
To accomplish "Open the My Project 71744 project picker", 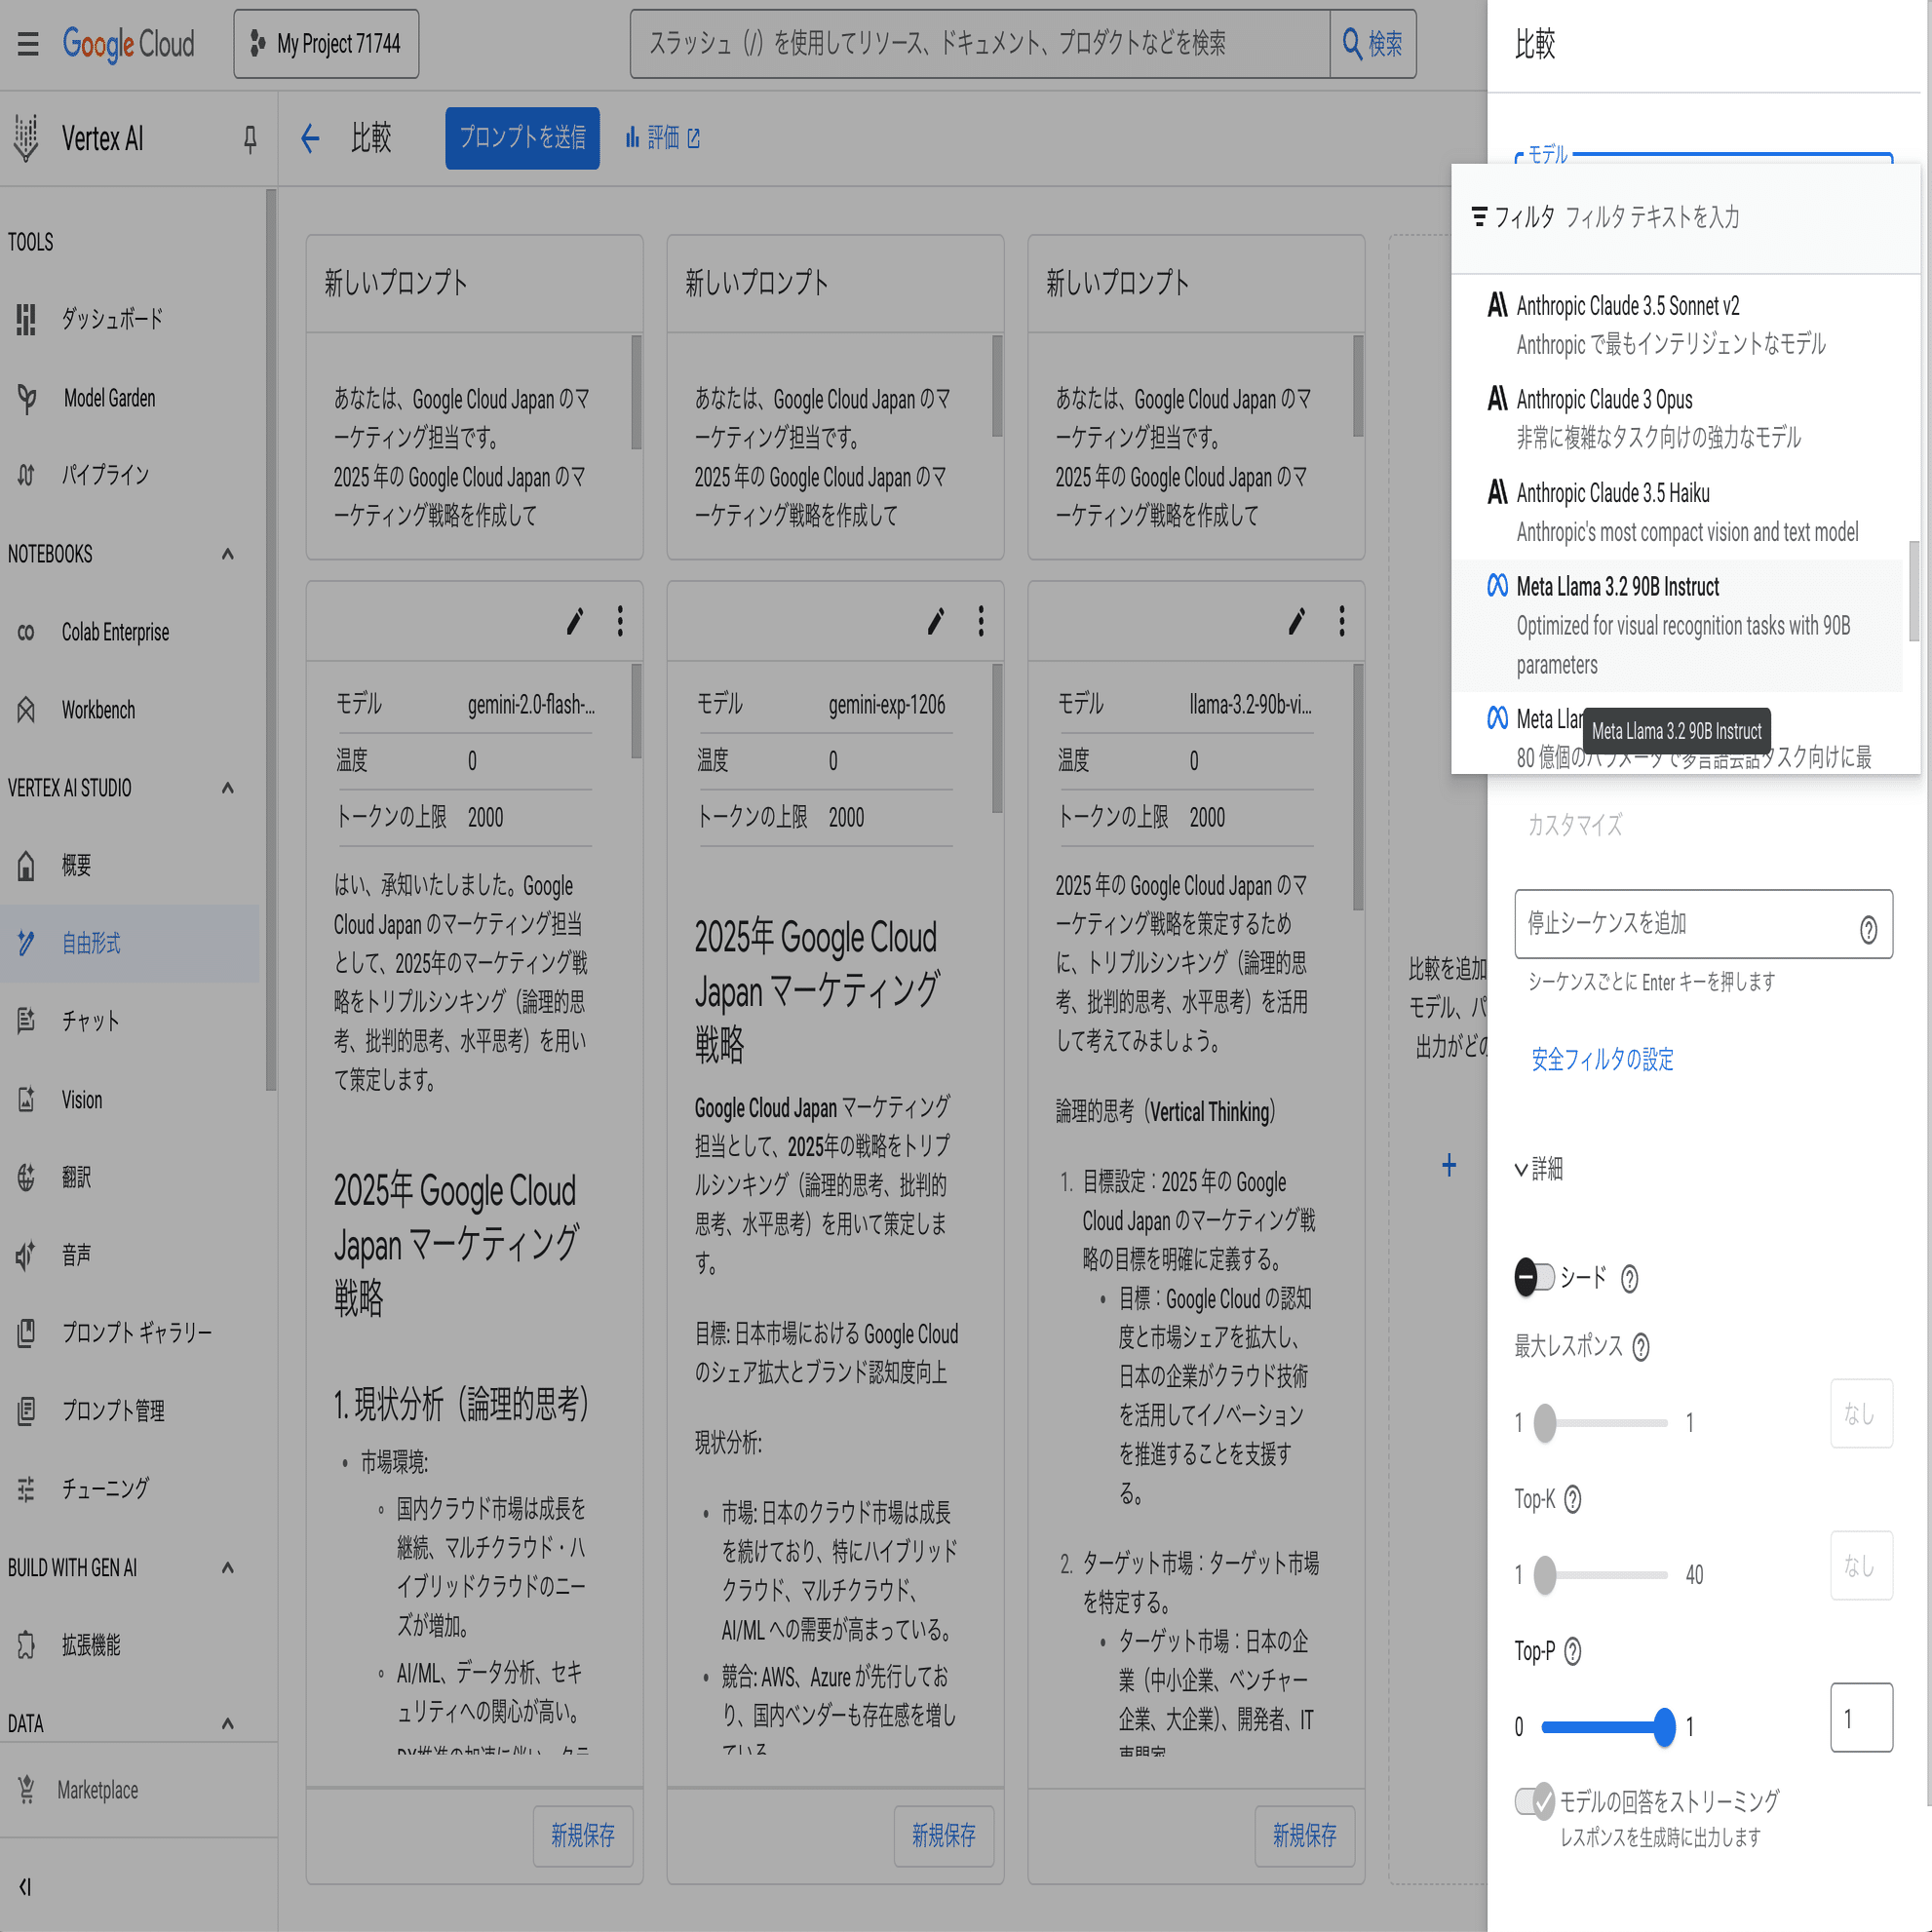I will pos(325,43).
